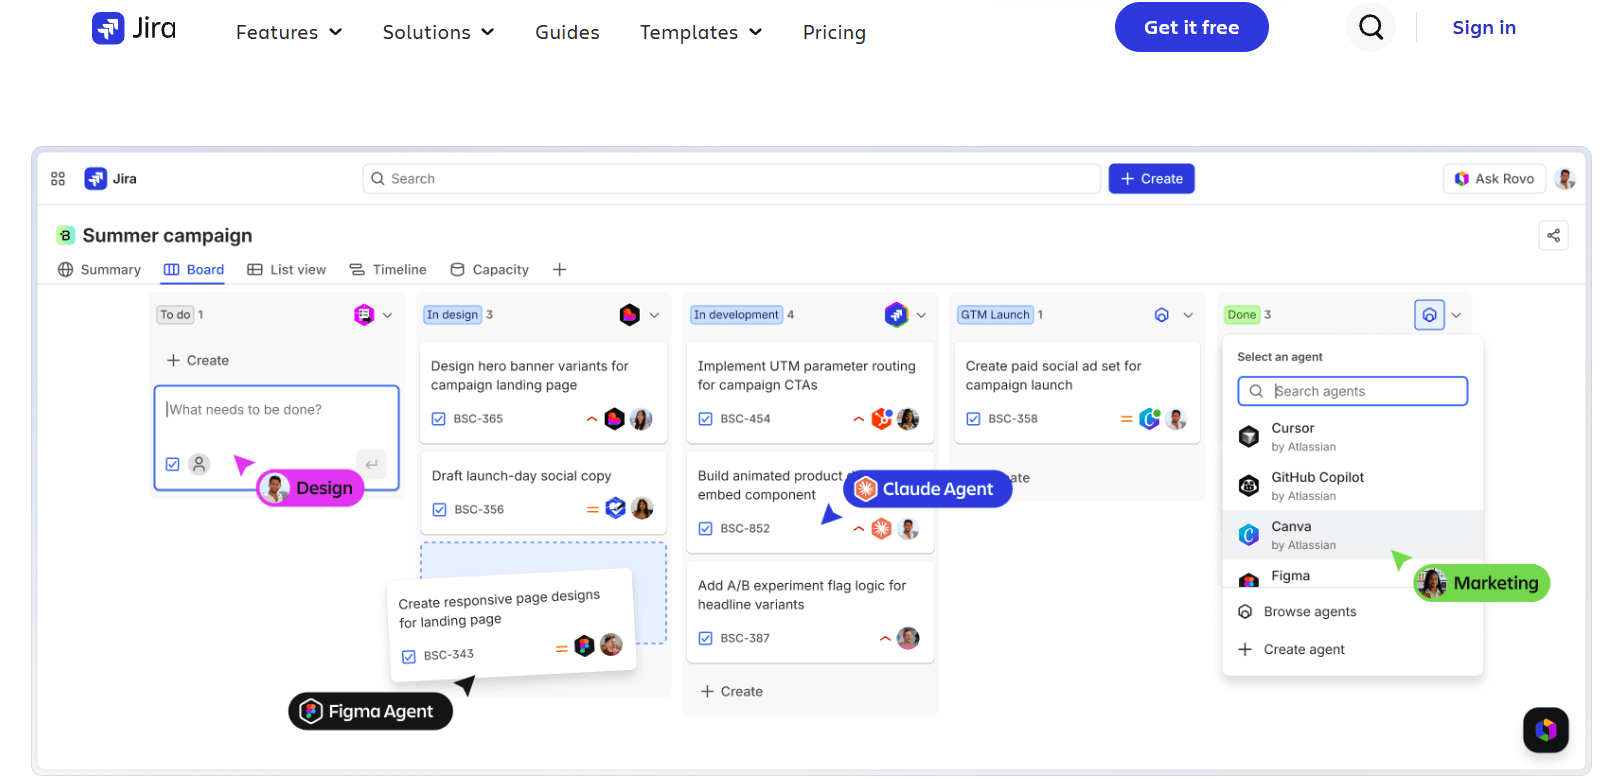
Task: Click the blue Create button in the app header
Action: tap(1151, 179)
